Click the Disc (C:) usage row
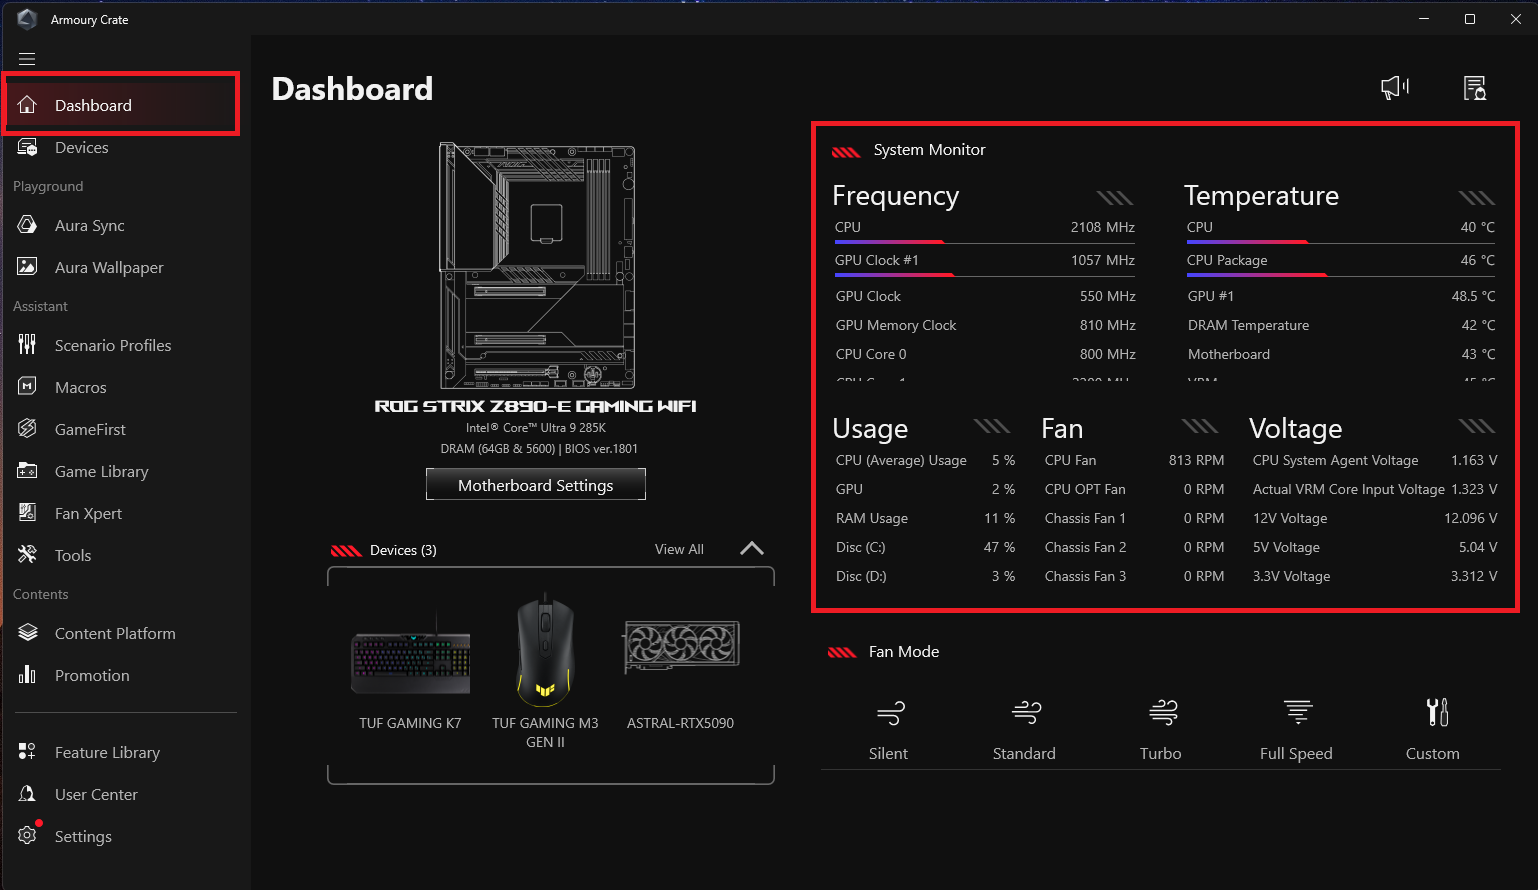Screen dimensions: 1538x890 [x=925, y=547]
